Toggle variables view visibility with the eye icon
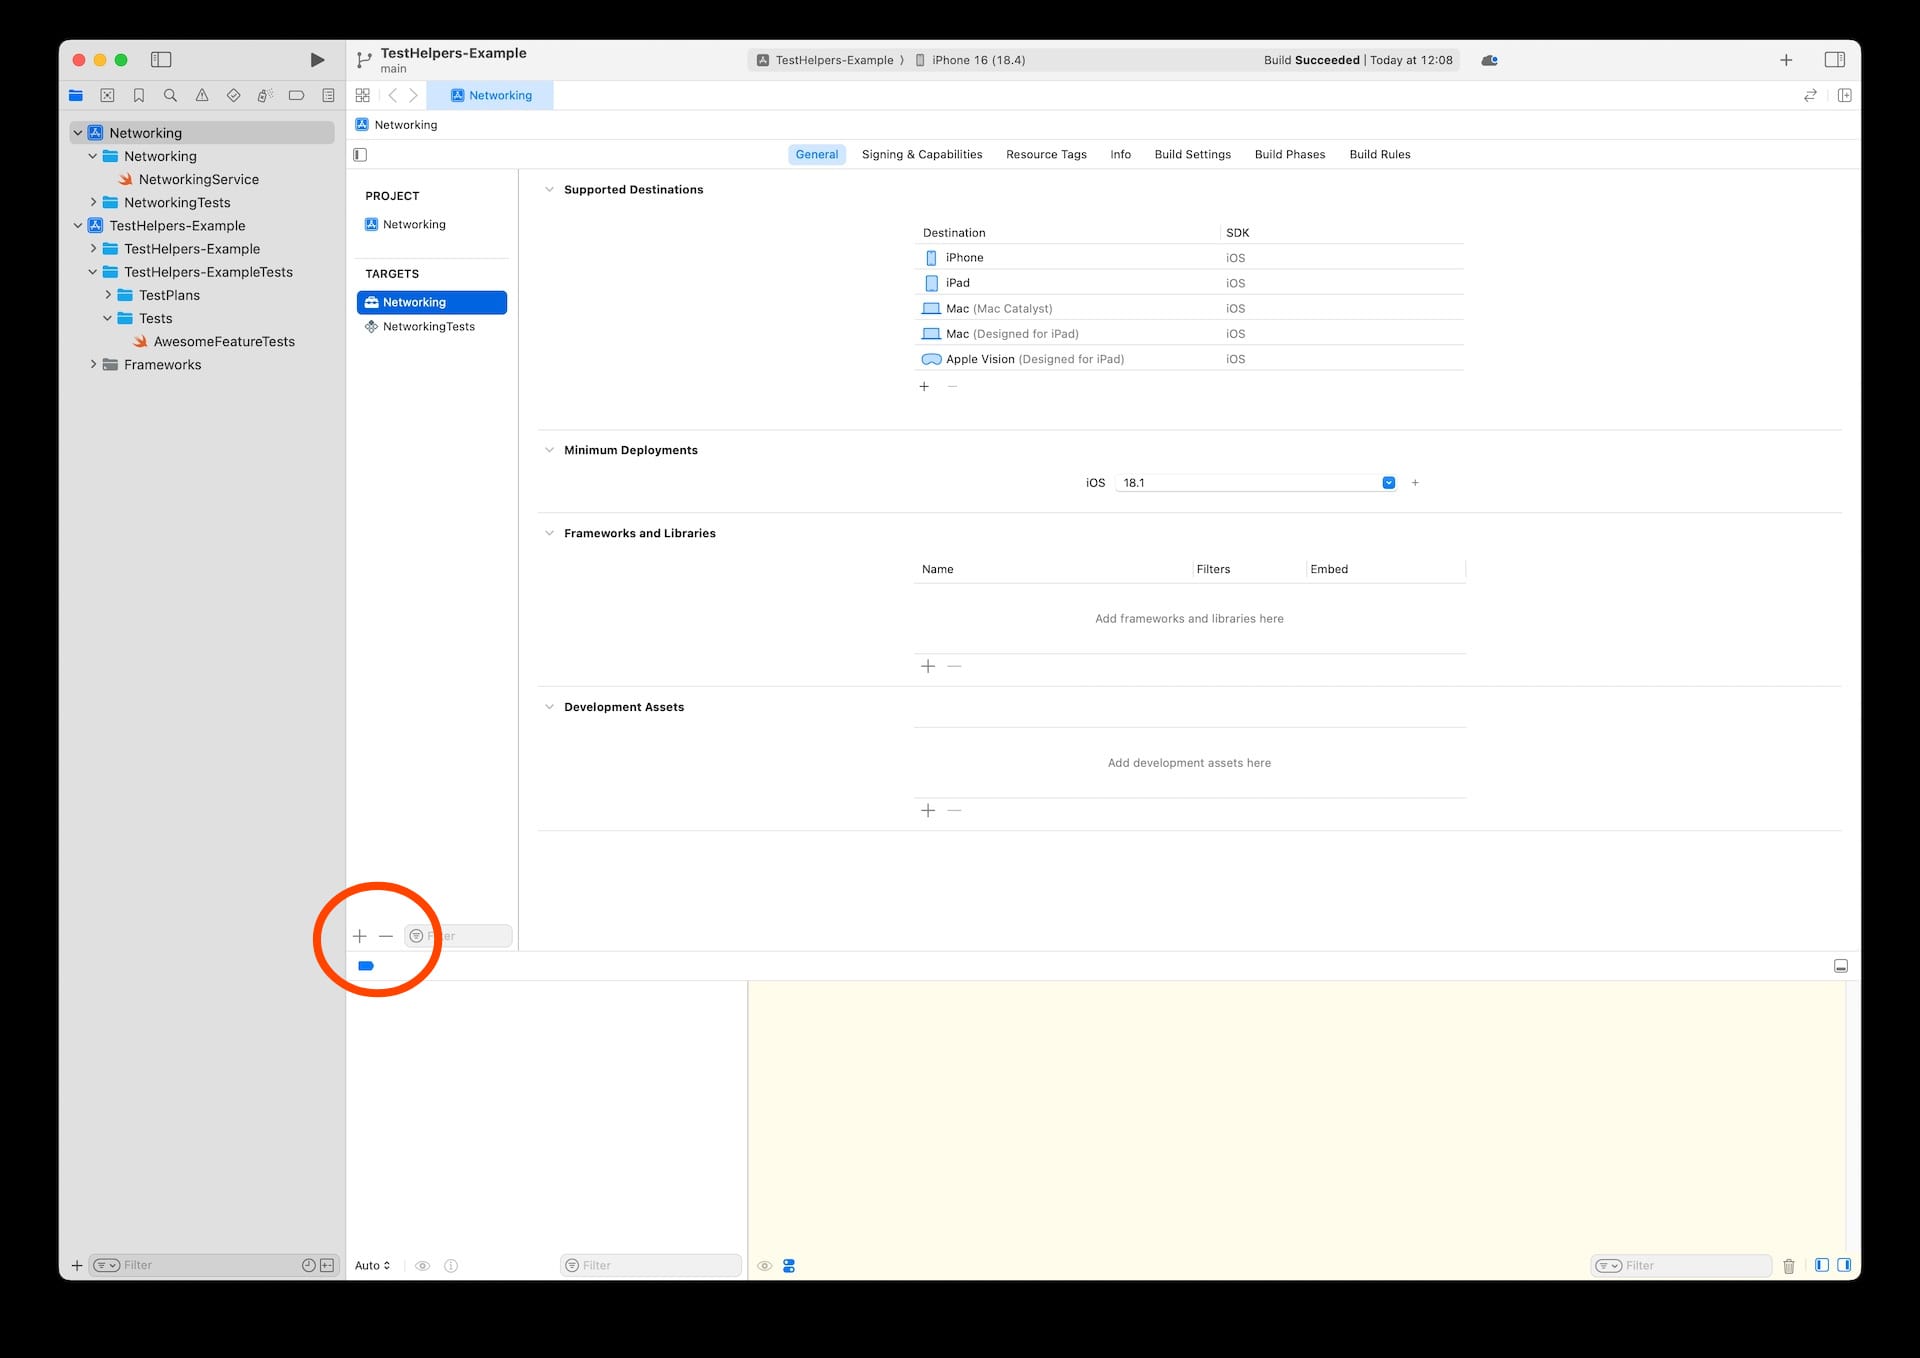Screen dimensions: 1920x1358 (422, 1265)
